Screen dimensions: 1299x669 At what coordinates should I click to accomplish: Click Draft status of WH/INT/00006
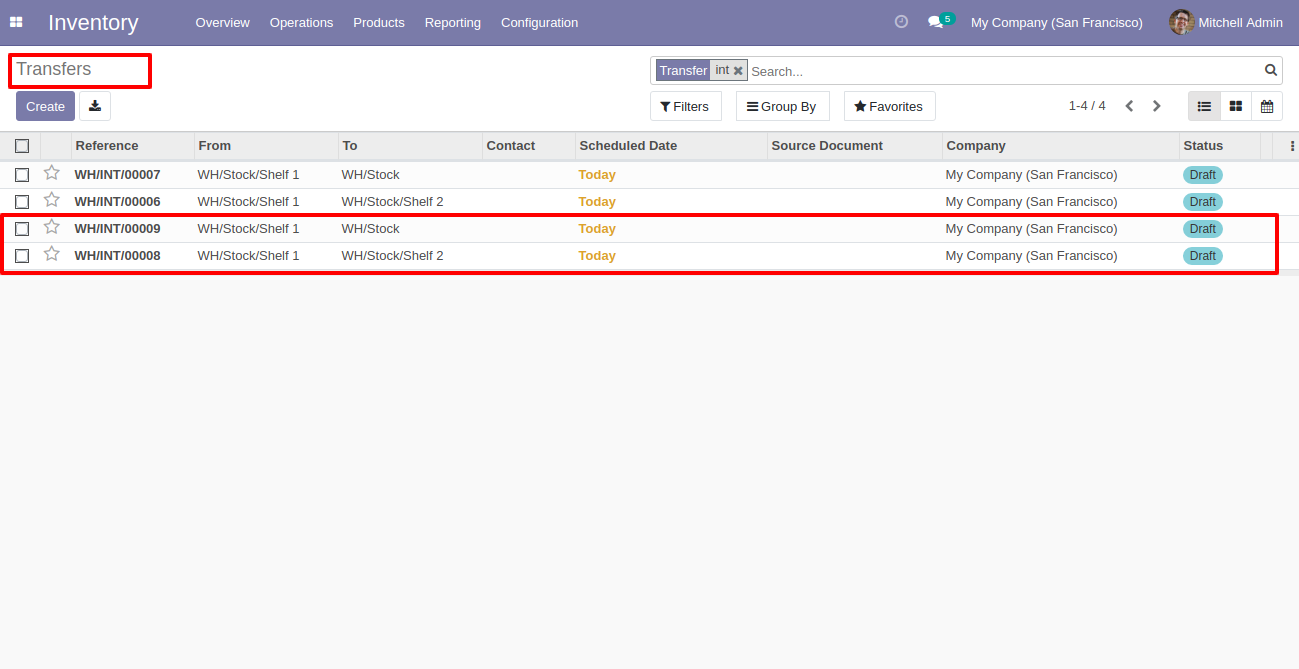1202,202
